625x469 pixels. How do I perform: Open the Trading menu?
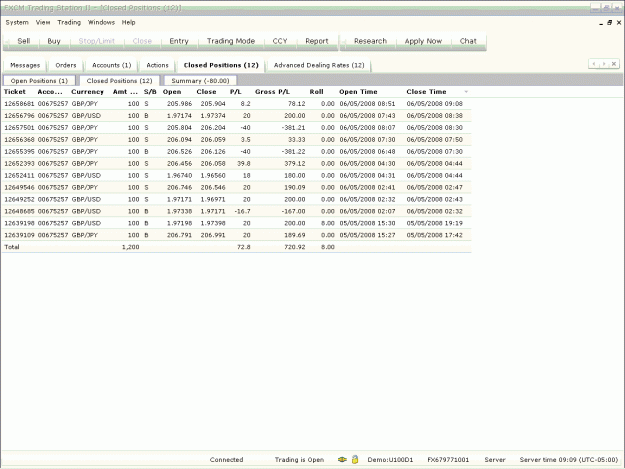pyautogui.click(x=69, y=22)
